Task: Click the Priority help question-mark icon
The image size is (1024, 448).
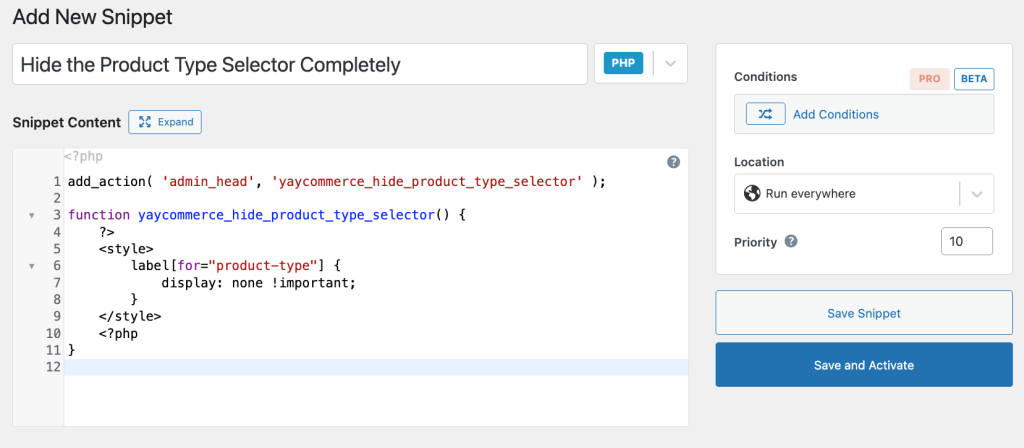Action: (x=791, y=242)
